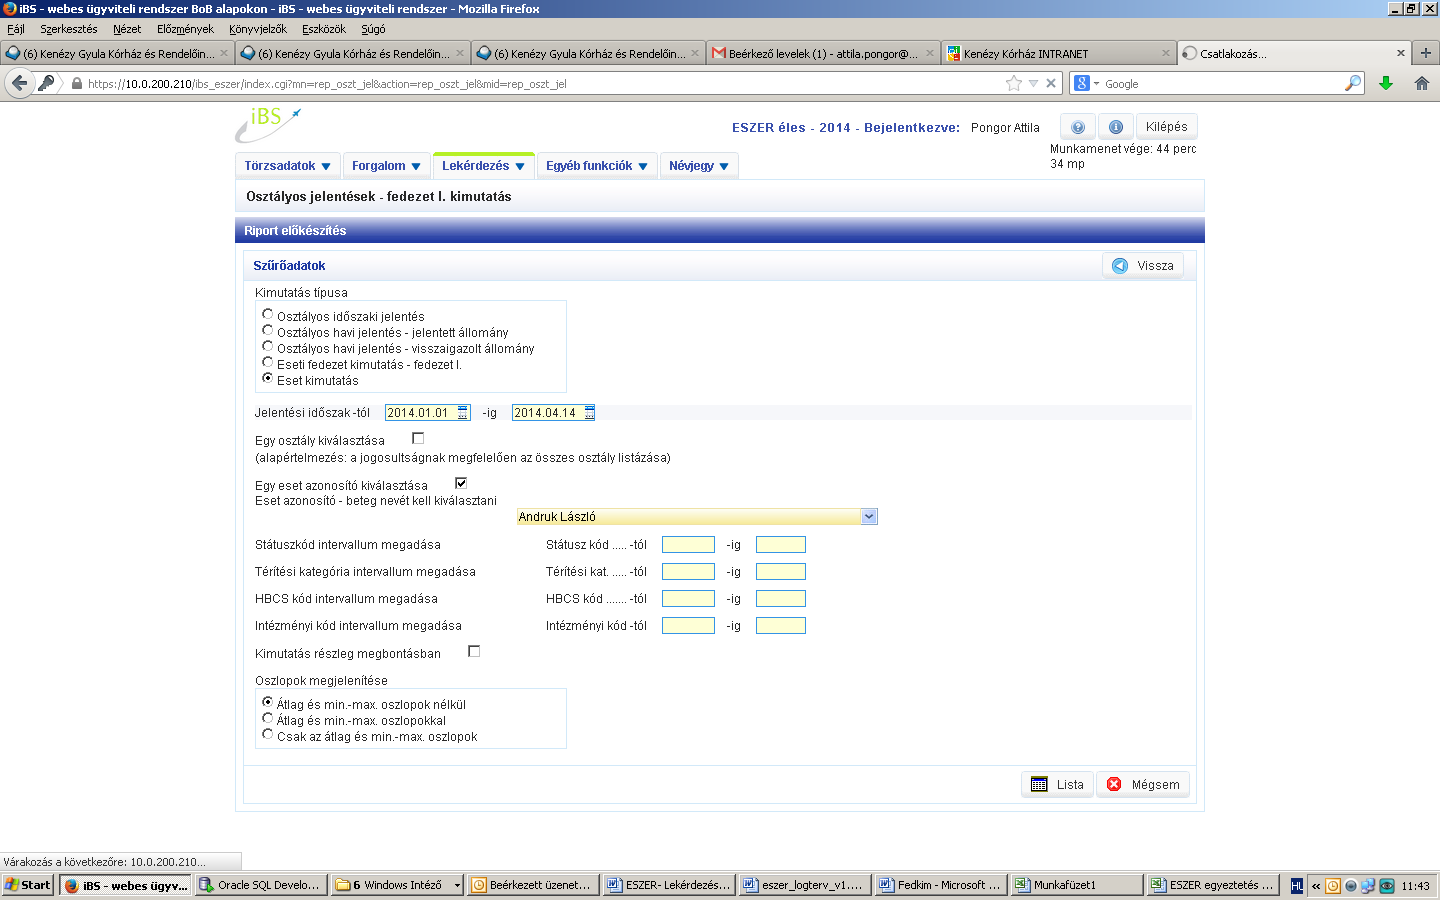Click the search magnifier icon in the Google box
This screenshot has height=900, width=1440.
coord(1353,83)
